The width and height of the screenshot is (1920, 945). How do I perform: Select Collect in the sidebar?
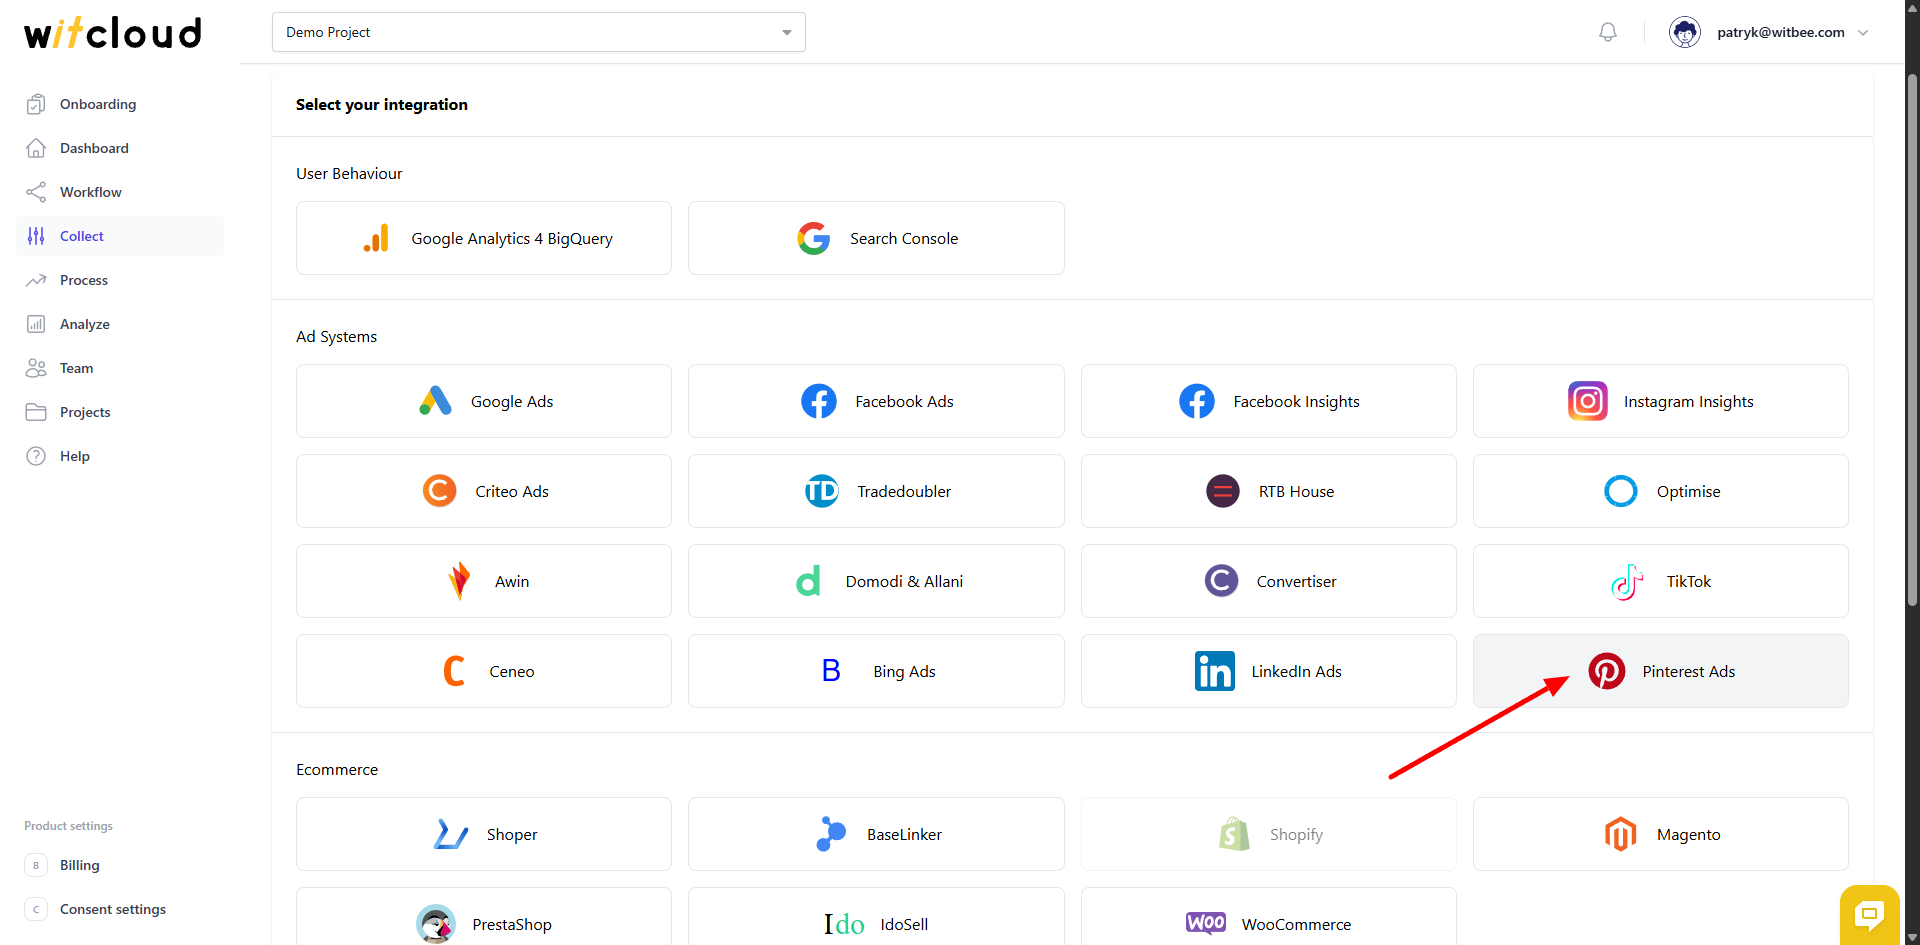[120, 236]
